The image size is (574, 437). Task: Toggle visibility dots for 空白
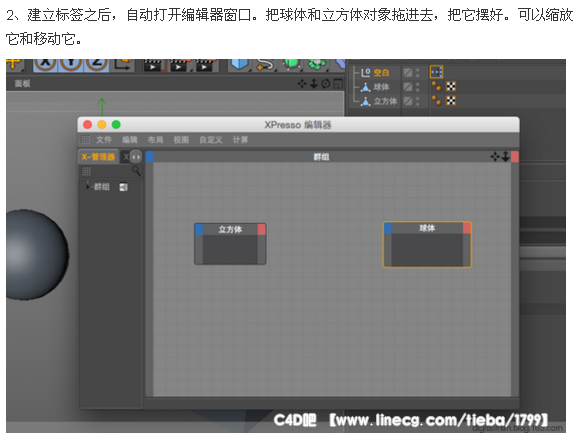pos(418,73)
